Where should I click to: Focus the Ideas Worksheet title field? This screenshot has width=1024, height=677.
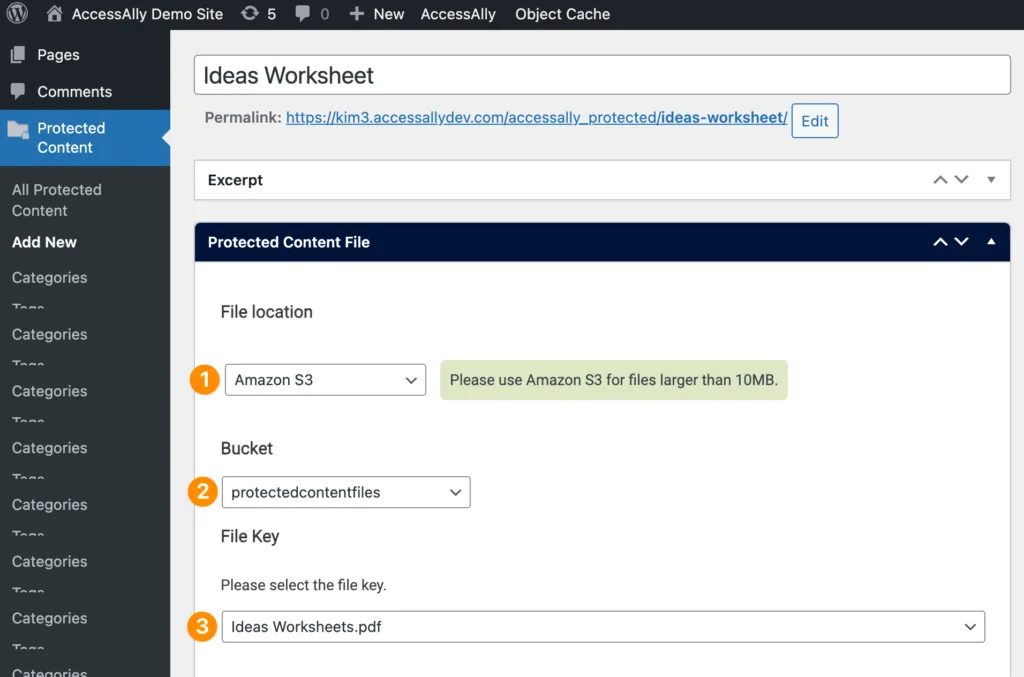click(x=602, y=75)
